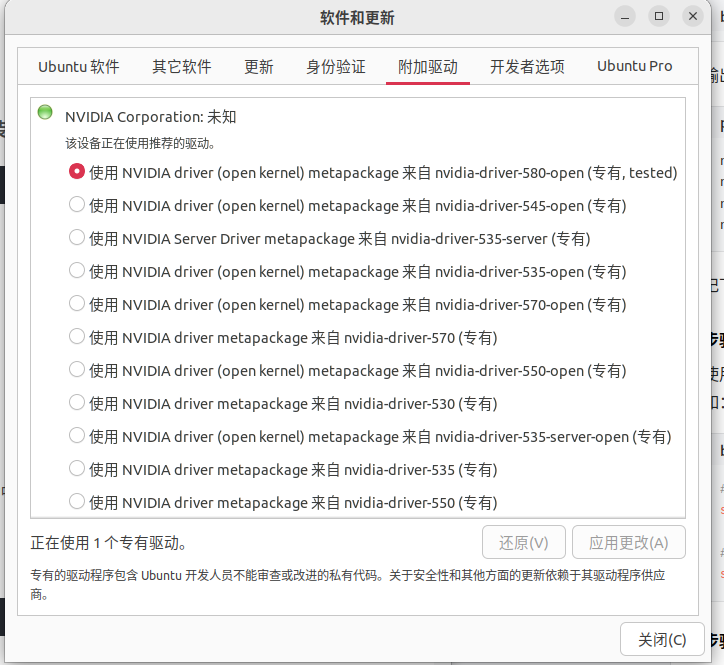The height and width of the screenshot is (665, 724).
Task: Click the 还原(V) revert button
Action: tap(524, 543)
